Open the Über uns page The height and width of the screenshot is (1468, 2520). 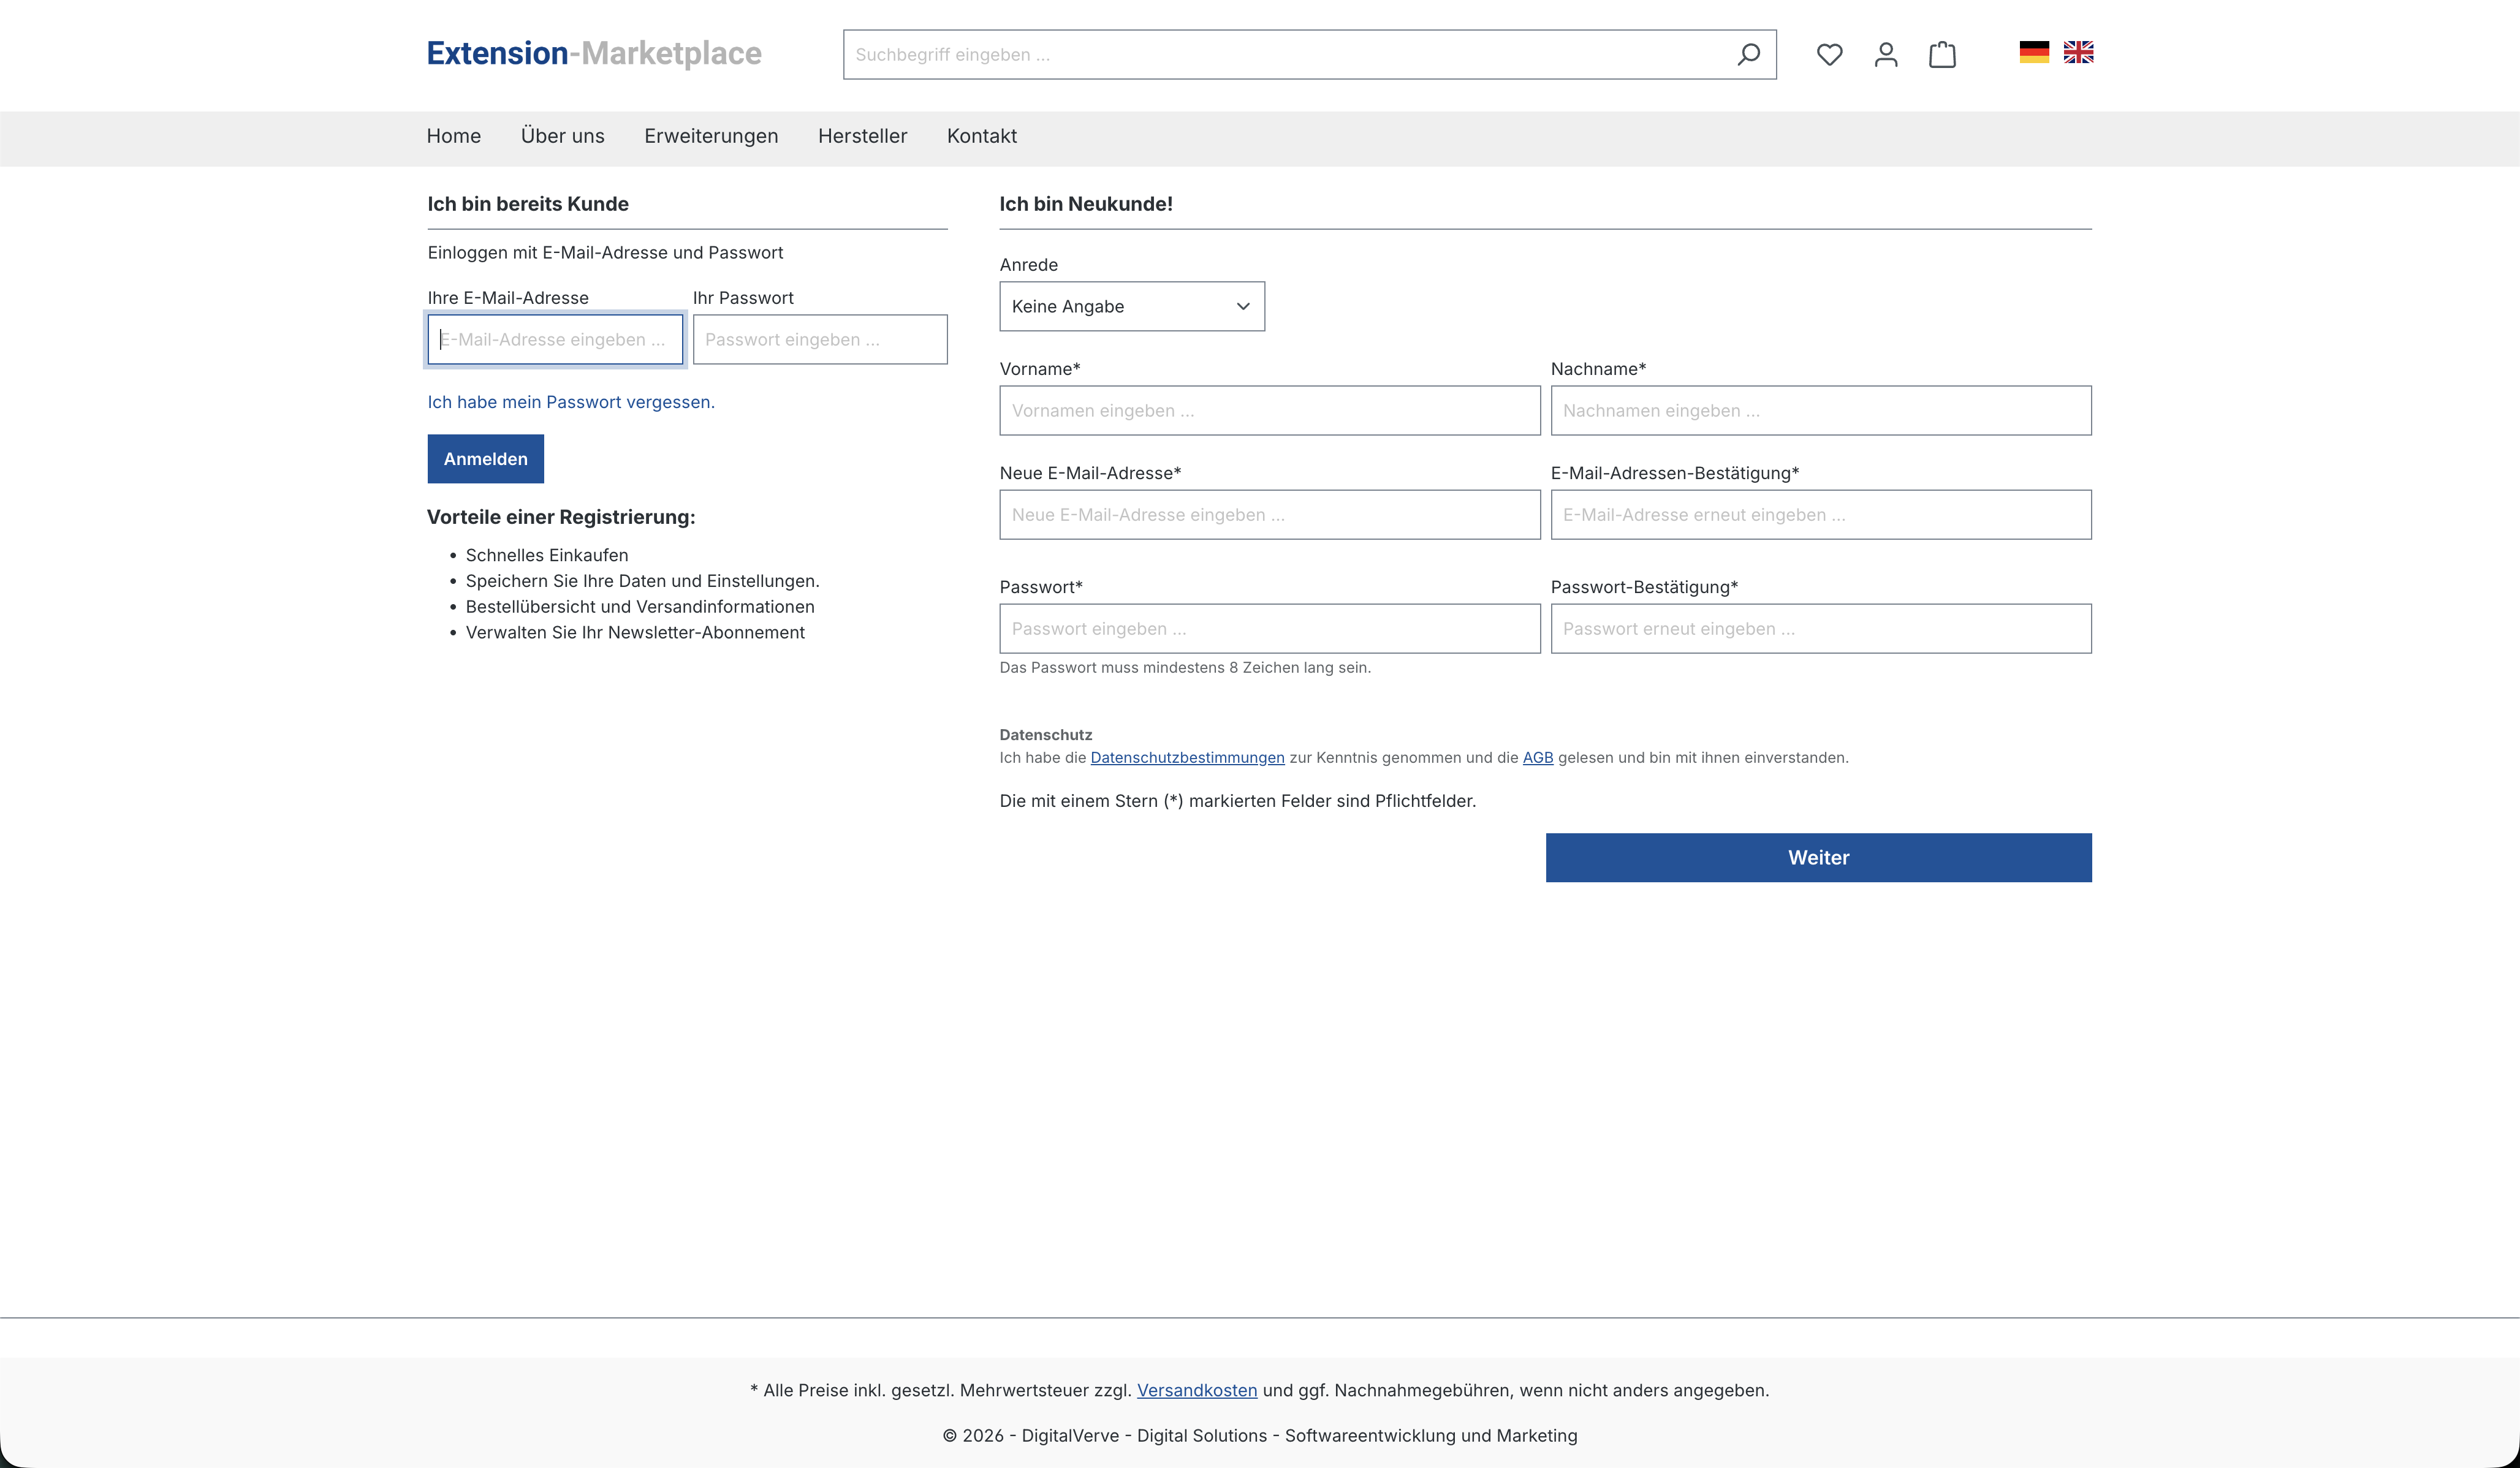click(562, 136)
